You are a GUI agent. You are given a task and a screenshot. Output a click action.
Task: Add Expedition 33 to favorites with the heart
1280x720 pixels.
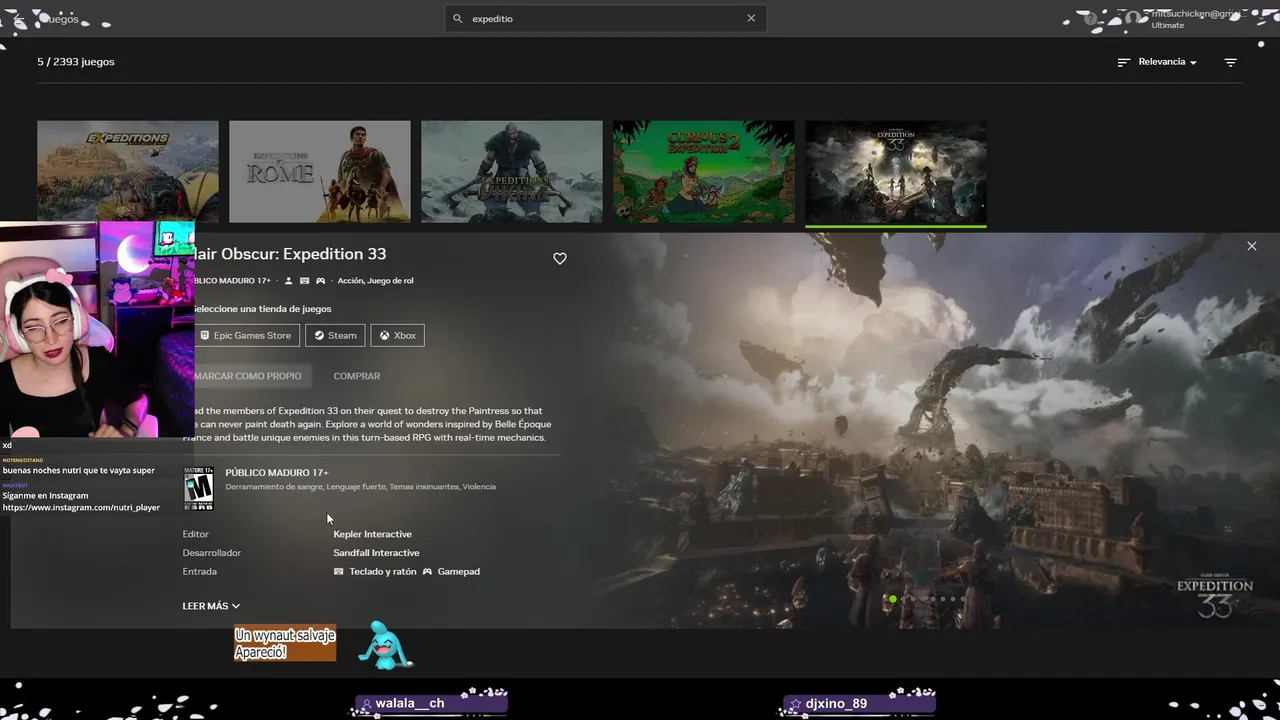[x=560, y=258]
